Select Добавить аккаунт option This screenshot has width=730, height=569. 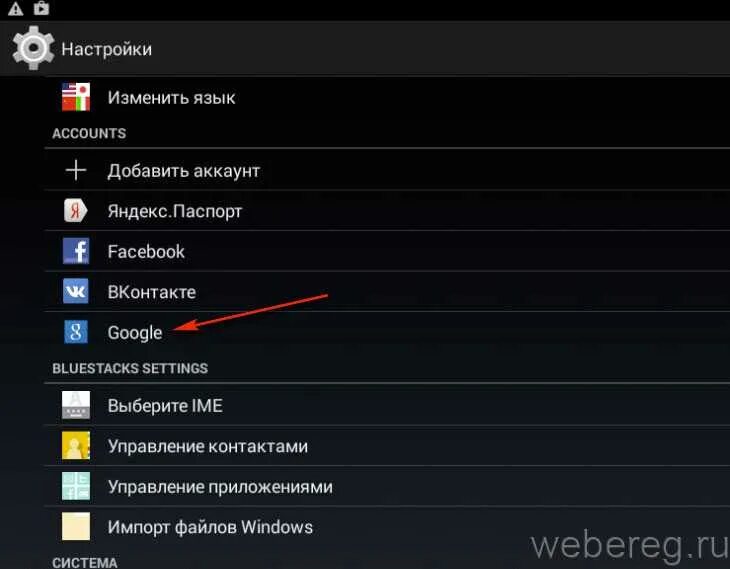[x=387, y=170]
